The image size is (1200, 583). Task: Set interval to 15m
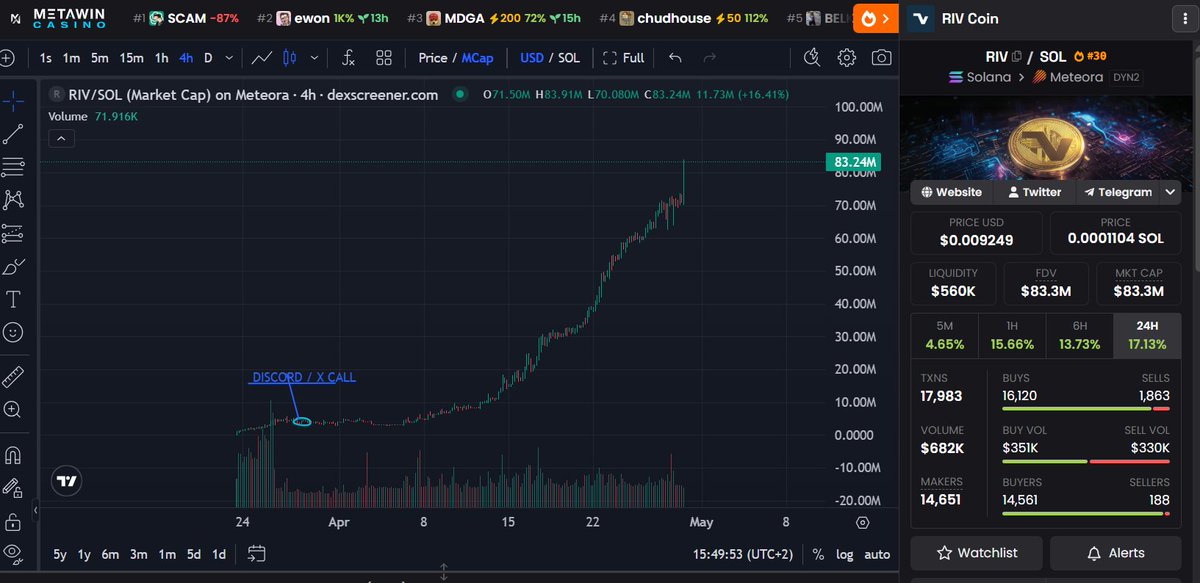(131, 58)
